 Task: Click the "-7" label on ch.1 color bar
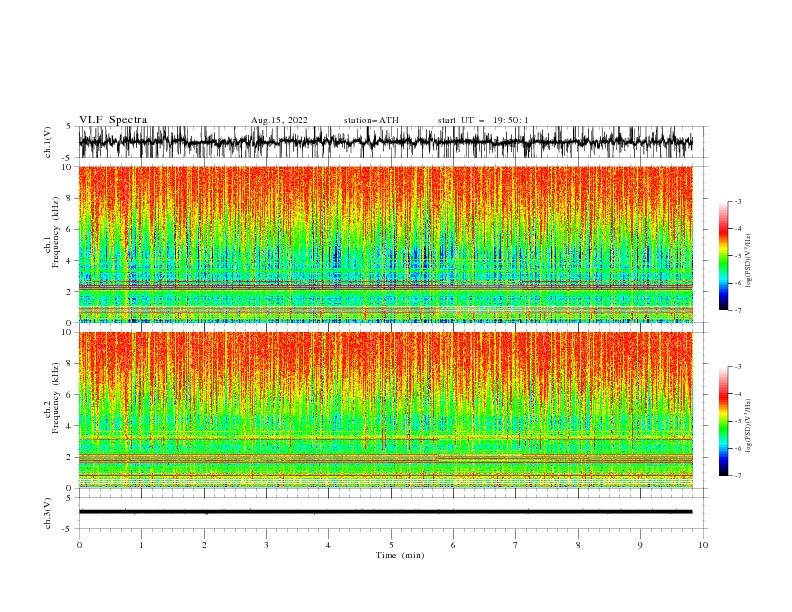[x=738, y=310]
